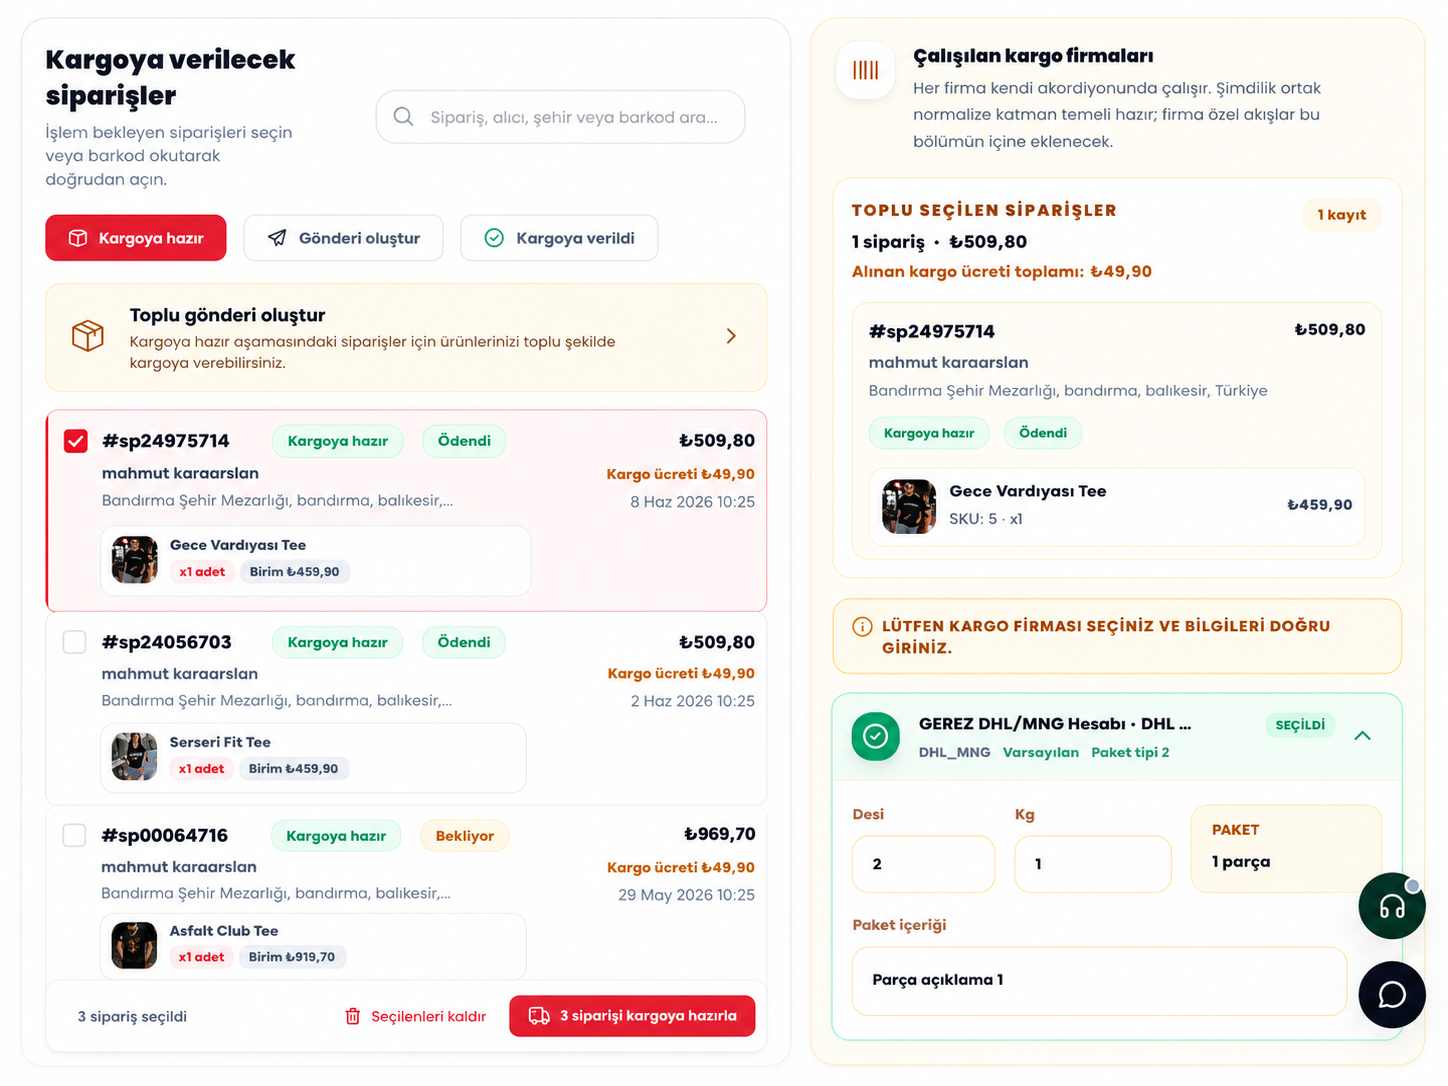Collapse the GEREZ DHL/MNG accordion chevron
The image size is (1448, 1086).
[x=1362, y=736]
